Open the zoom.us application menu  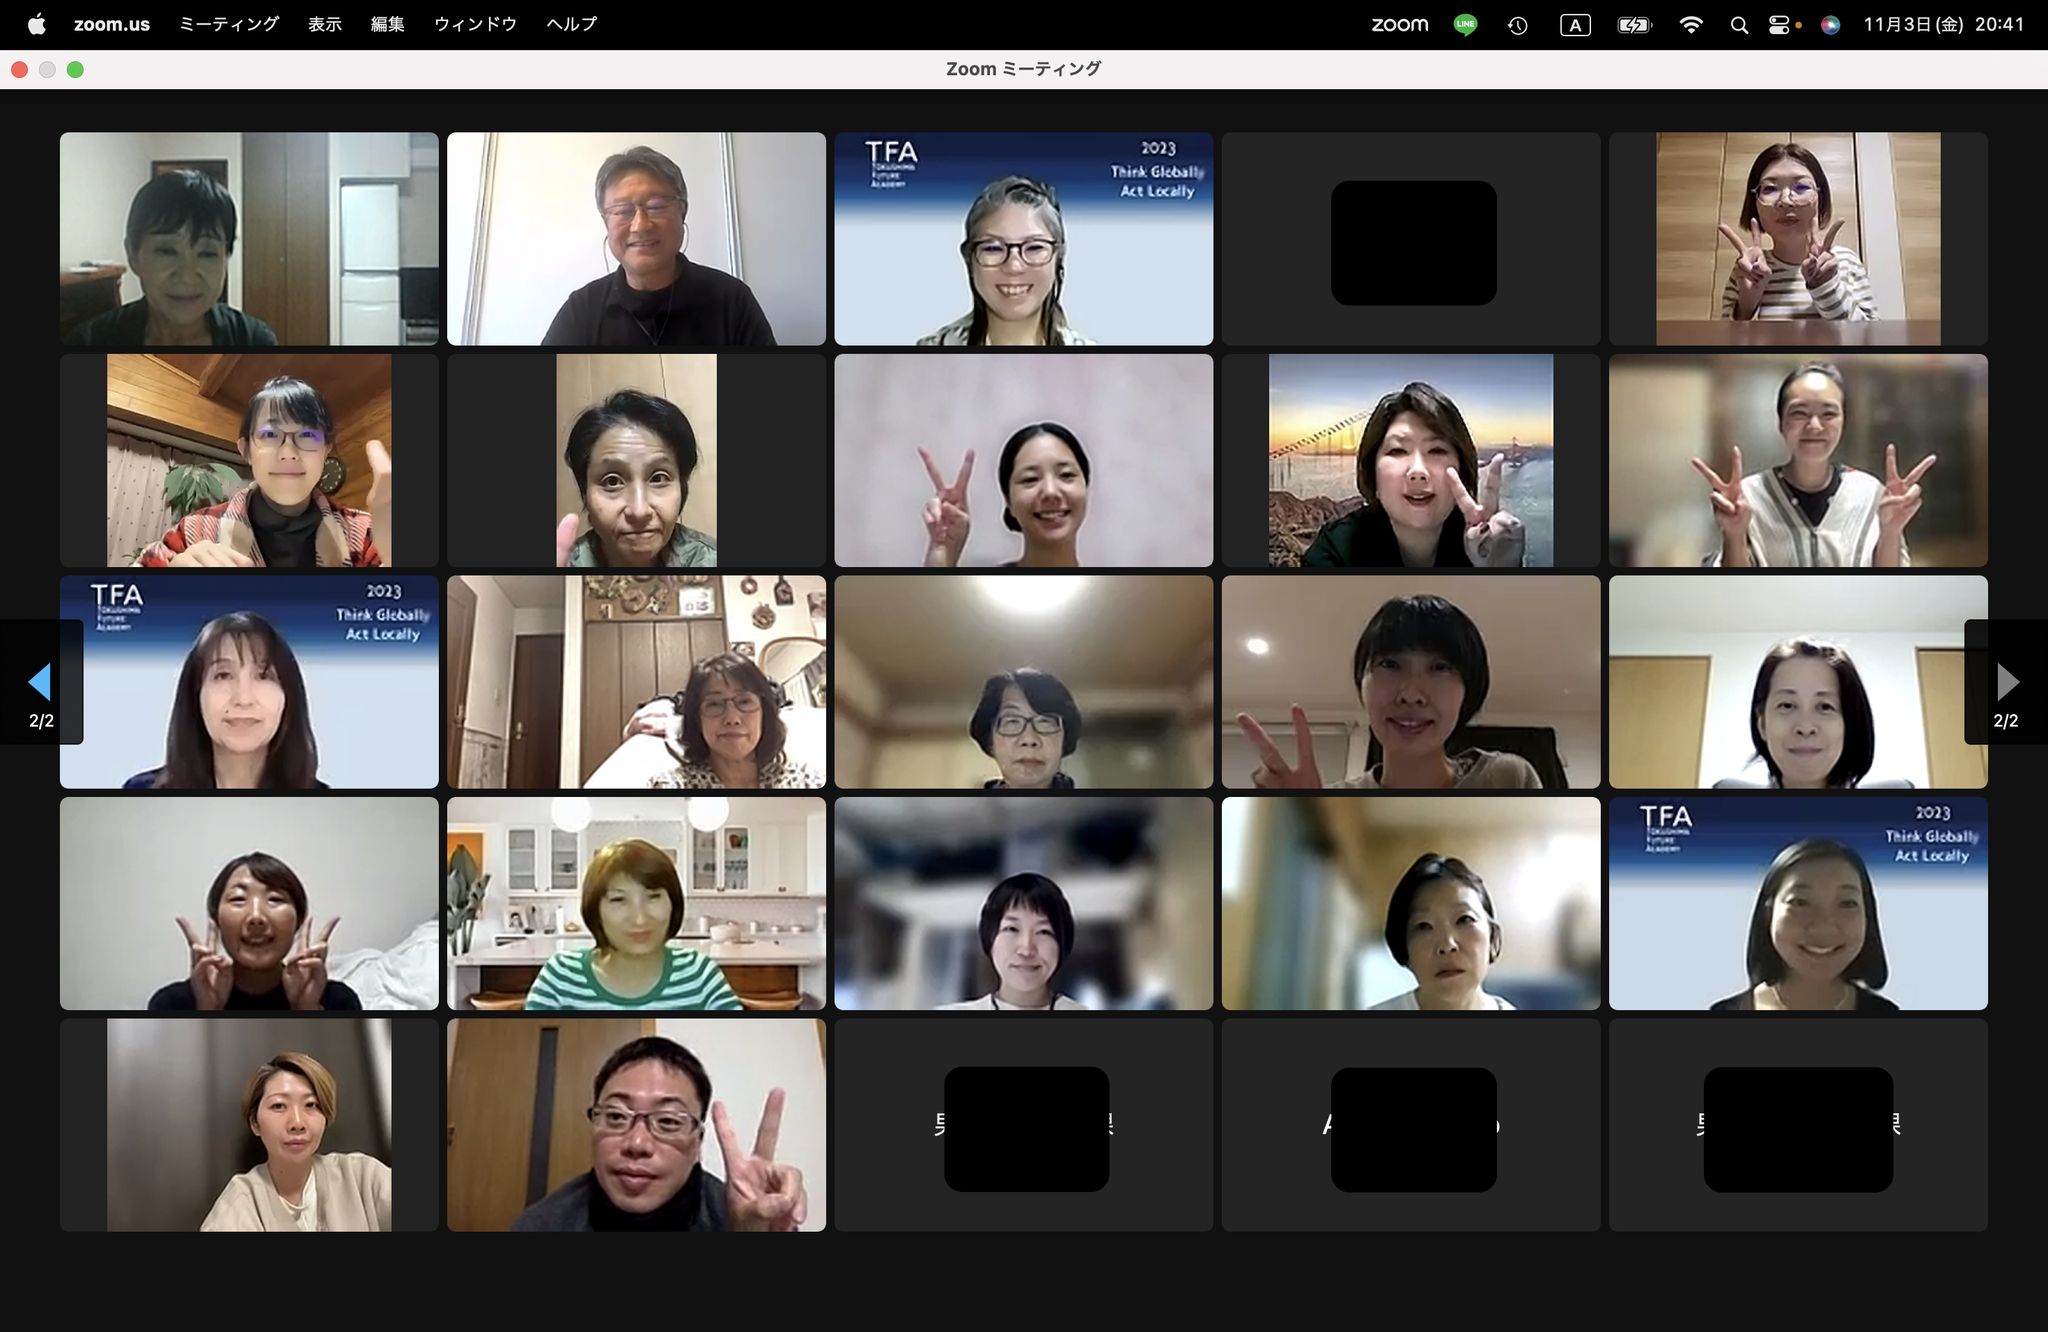[x=112, y=25]
